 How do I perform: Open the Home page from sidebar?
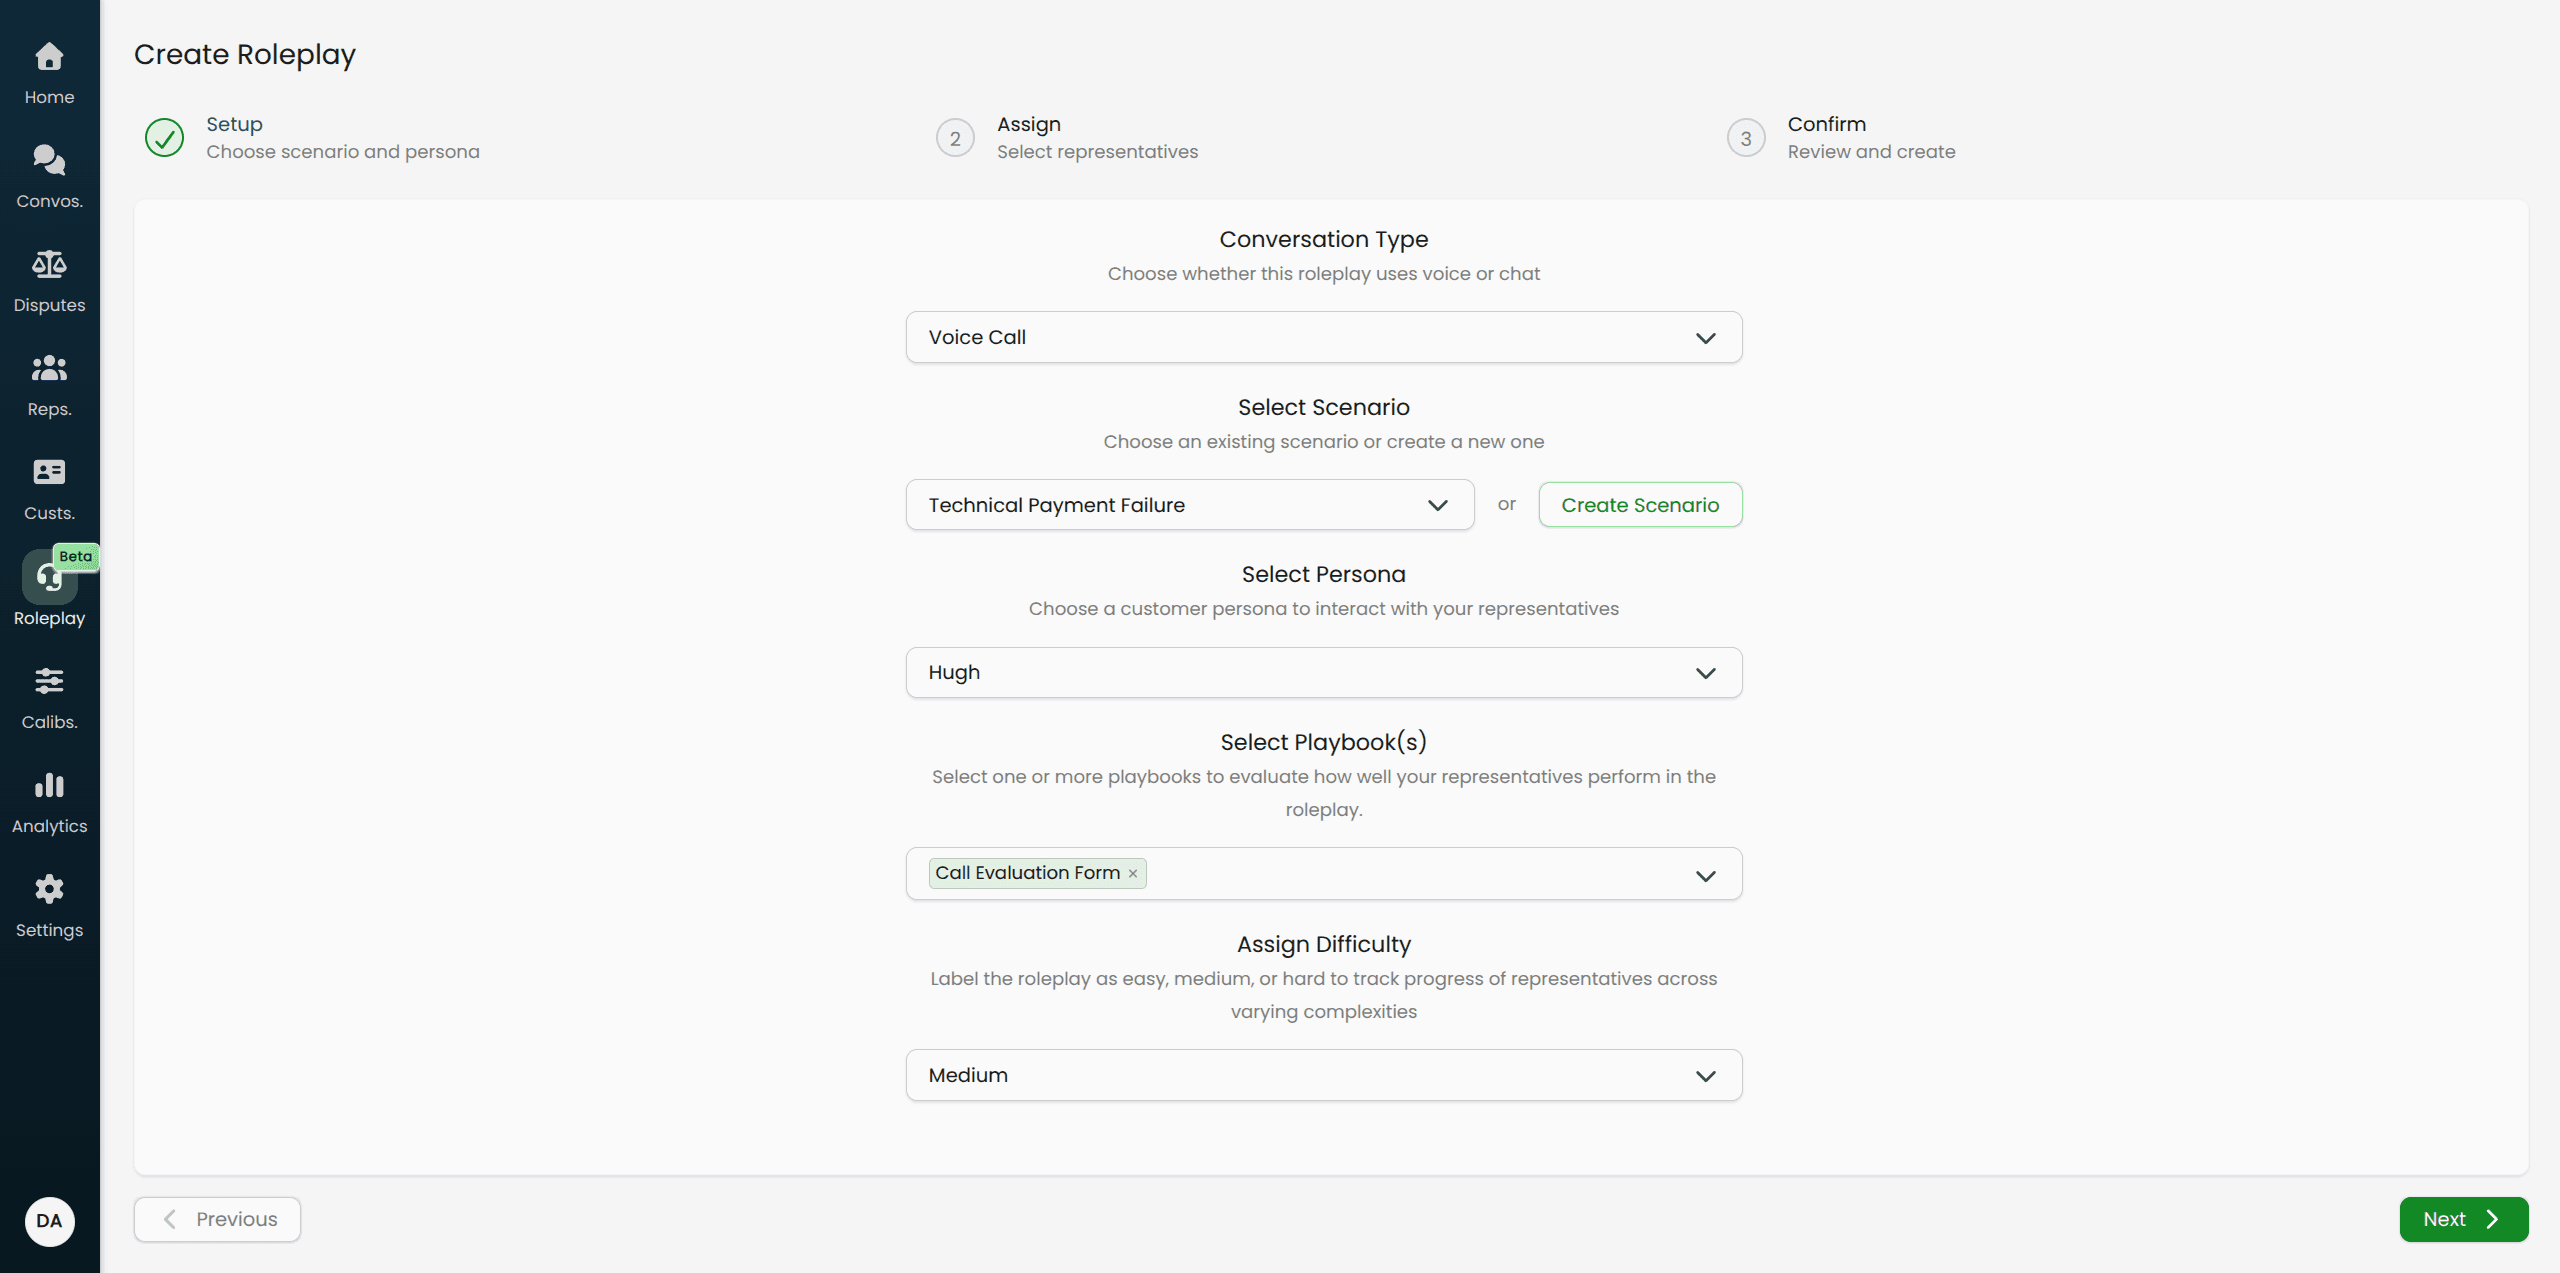[x=49, y=72]
